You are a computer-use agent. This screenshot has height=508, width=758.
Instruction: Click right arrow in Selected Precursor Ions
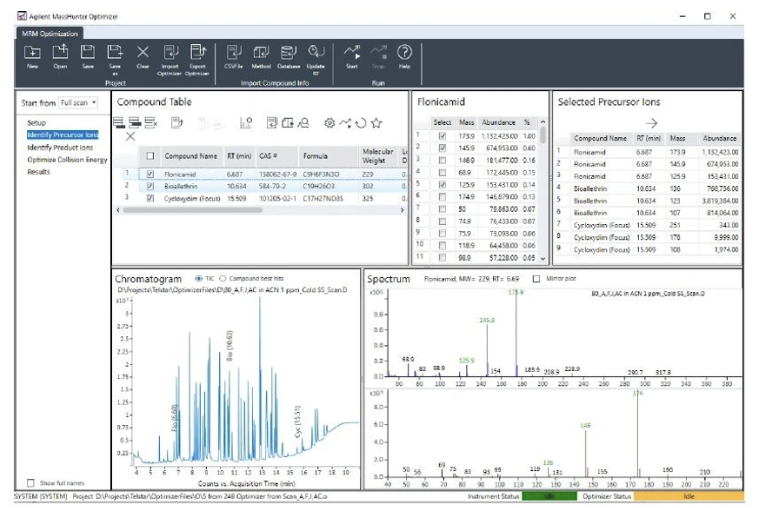(x=652, y=123)
